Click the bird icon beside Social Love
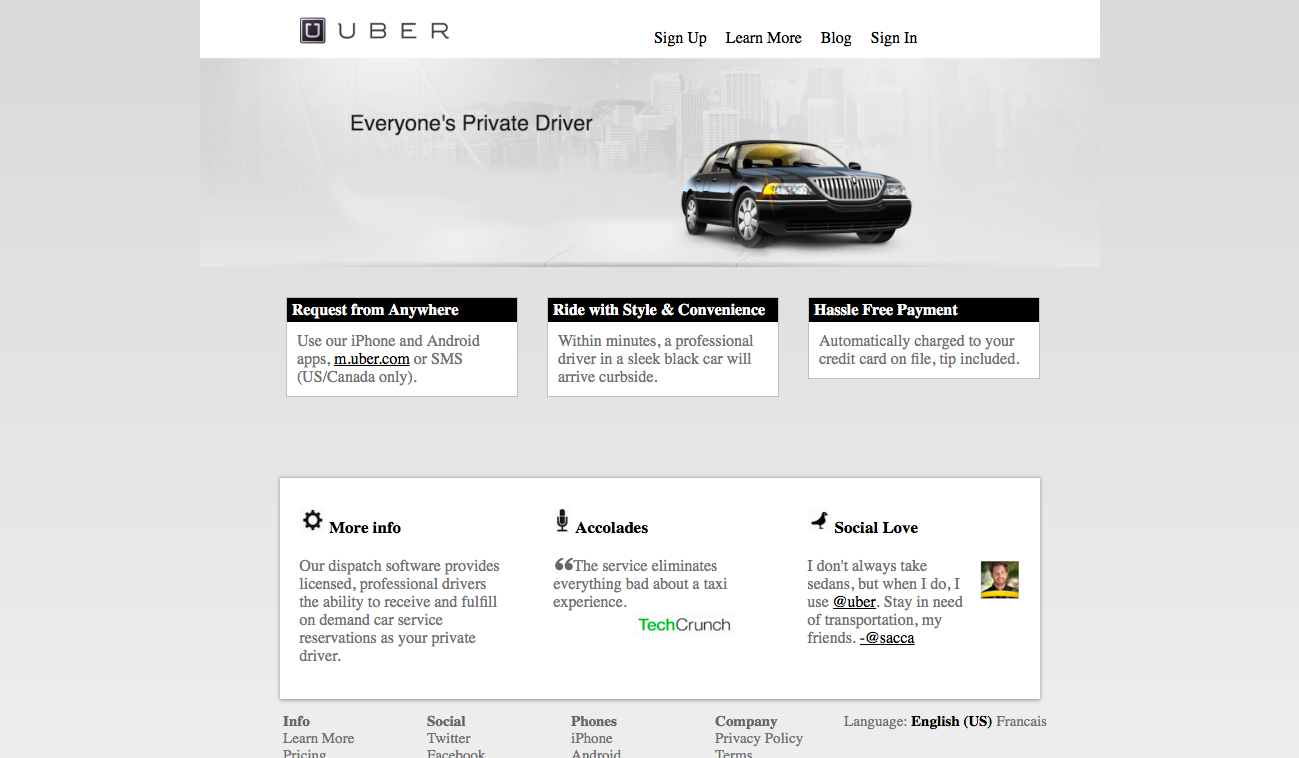Viewport: 1299px width, 758px height. coord(819,520)
